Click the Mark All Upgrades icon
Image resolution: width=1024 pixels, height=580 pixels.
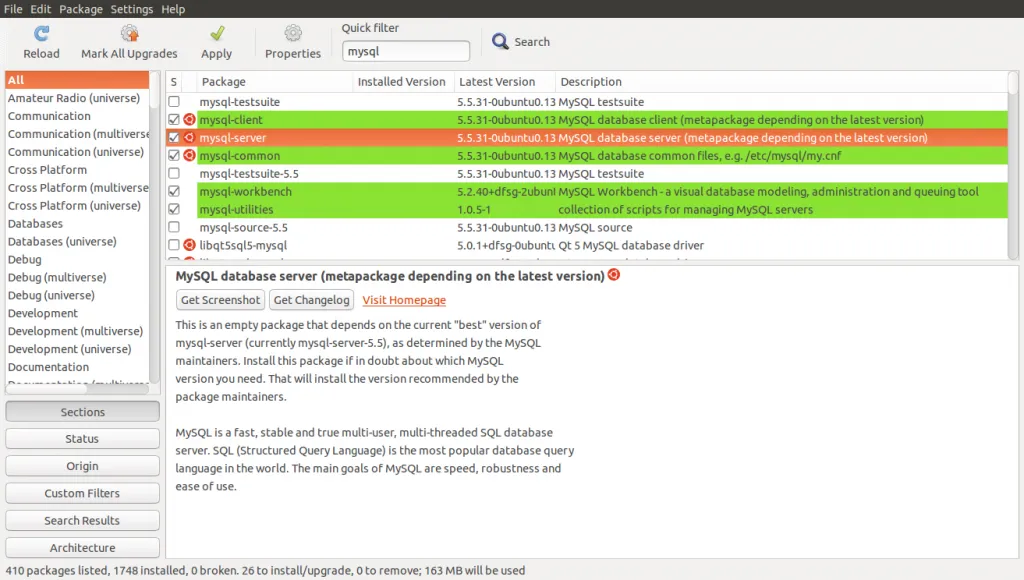(x=129, y=33)
